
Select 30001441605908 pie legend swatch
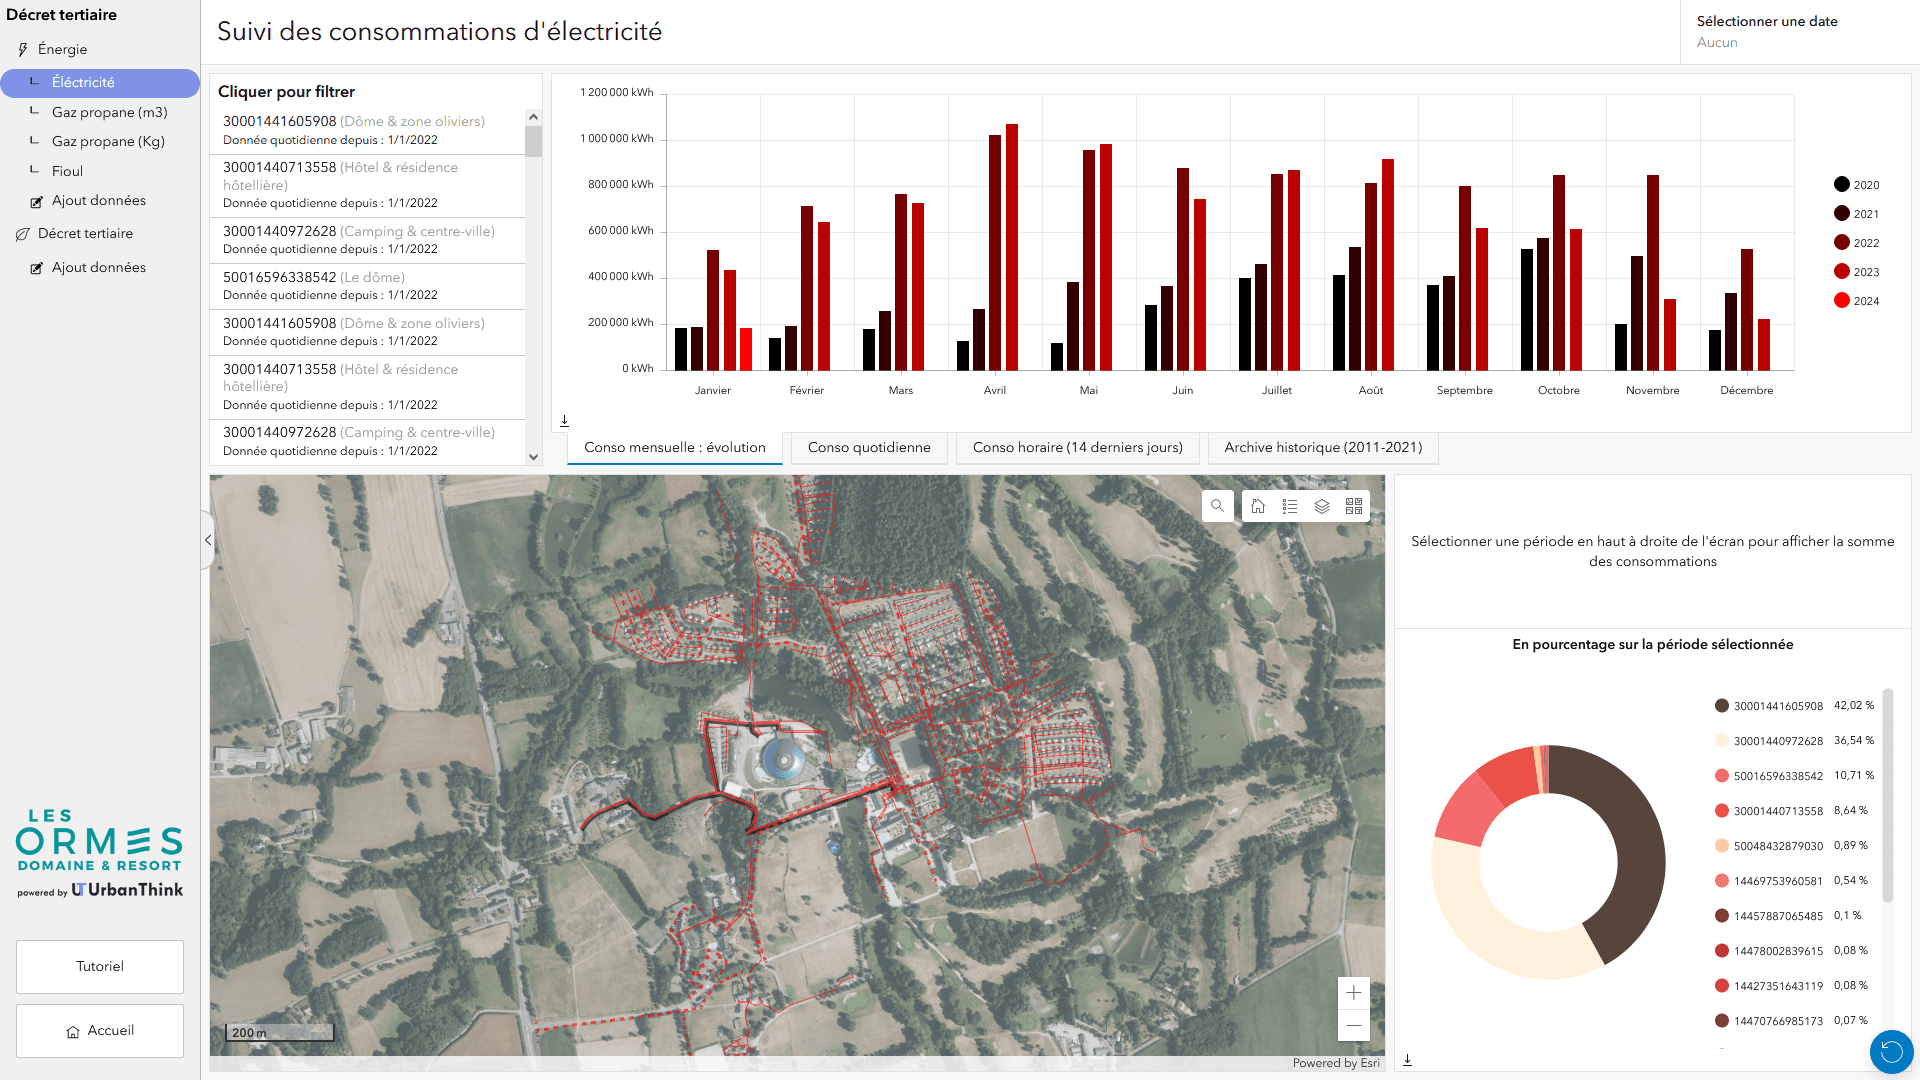point(1722,705)
